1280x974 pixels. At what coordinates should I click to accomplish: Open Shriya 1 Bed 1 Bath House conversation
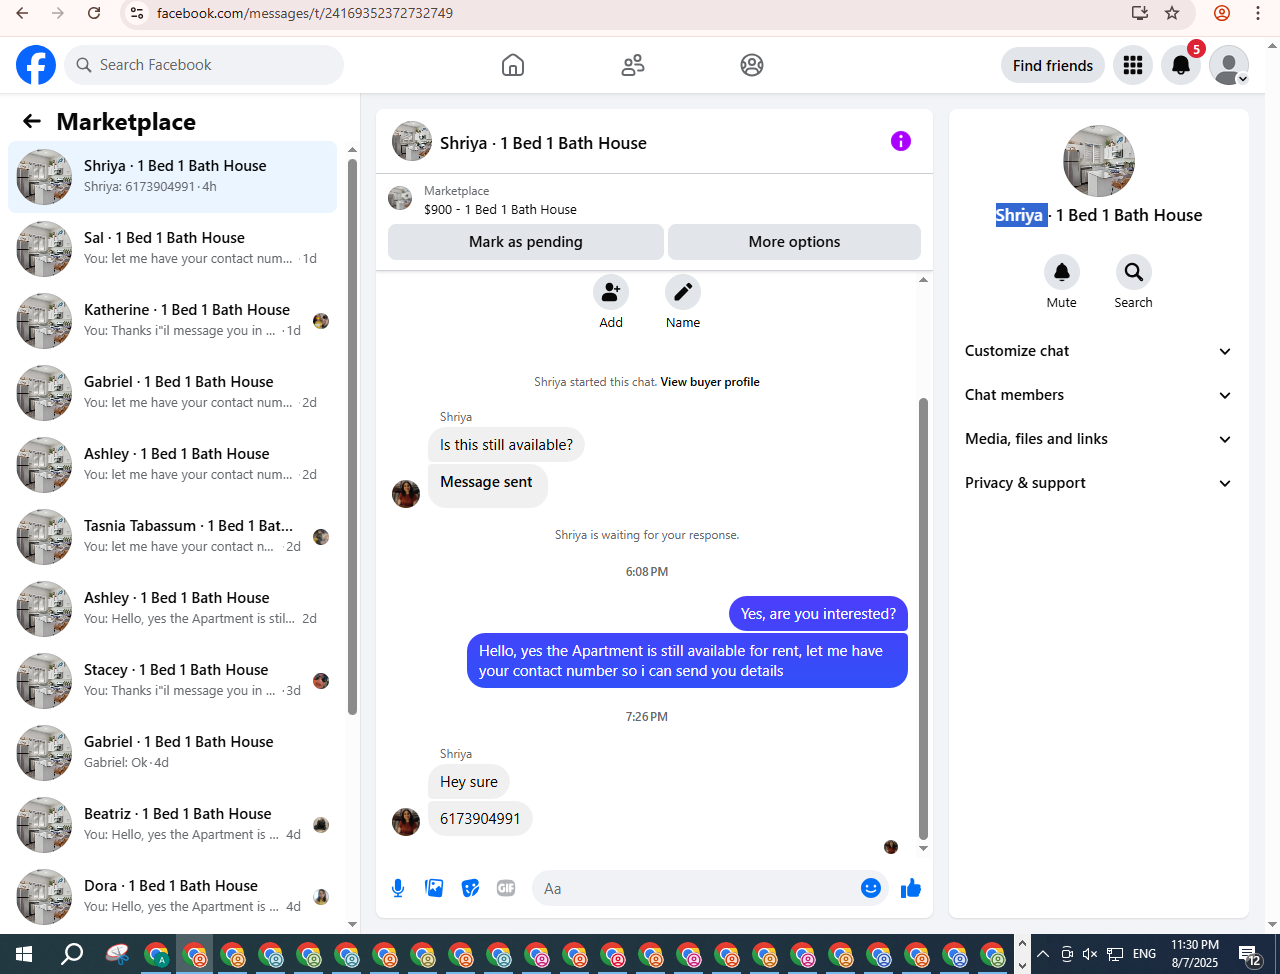(x=173, y=177)
